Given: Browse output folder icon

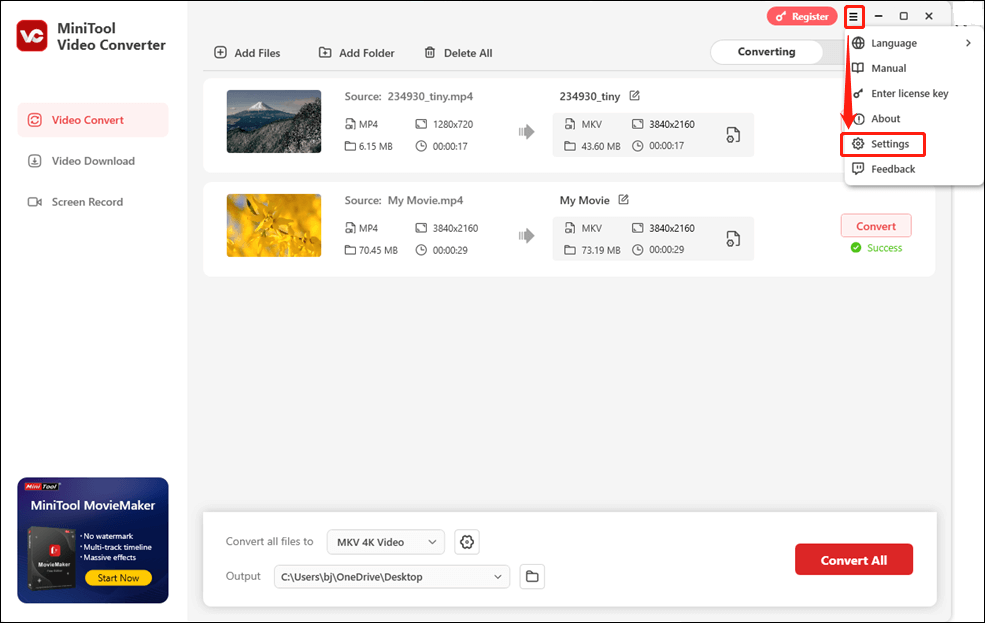Looking at the screenshot, I should pyautogui.click(x=532, y=577).
